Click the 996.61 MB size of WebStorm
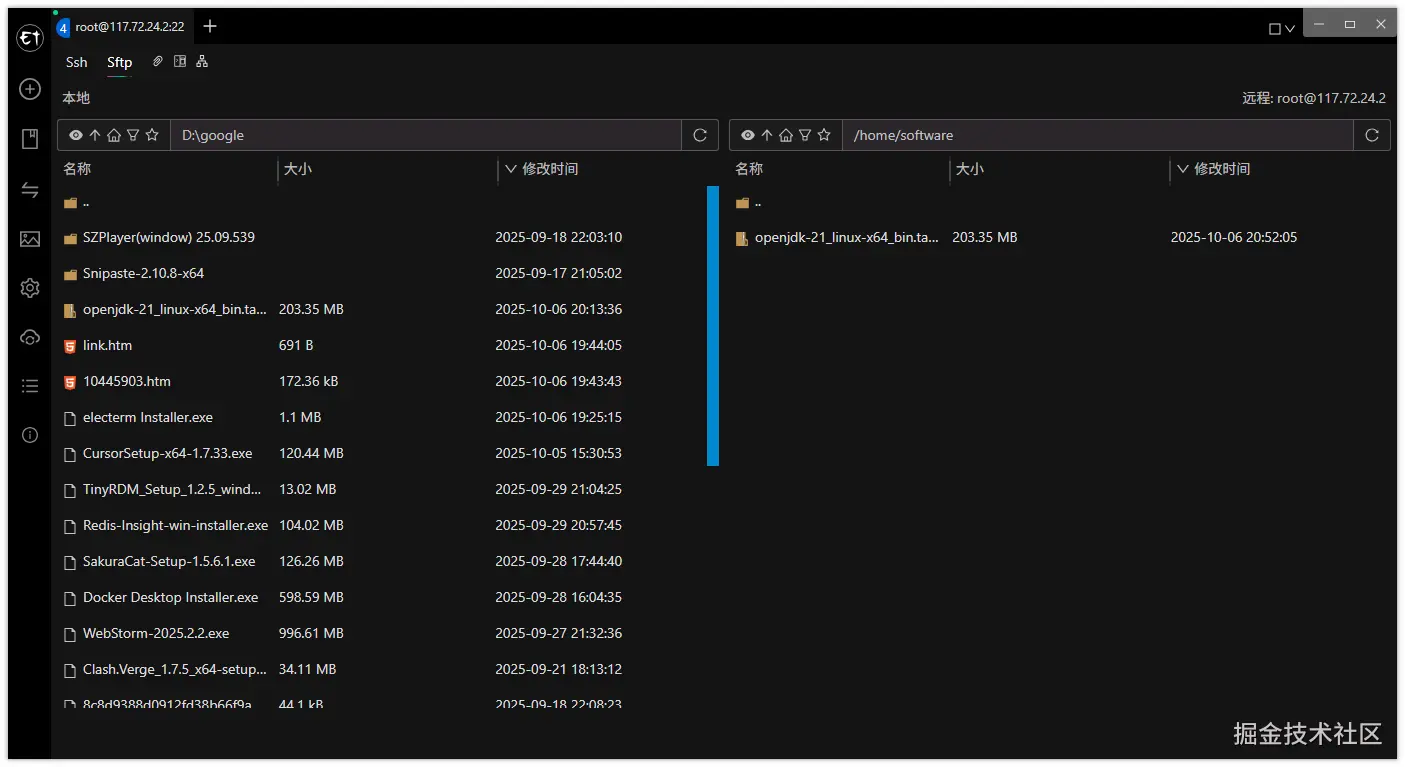 click(311, 634)
